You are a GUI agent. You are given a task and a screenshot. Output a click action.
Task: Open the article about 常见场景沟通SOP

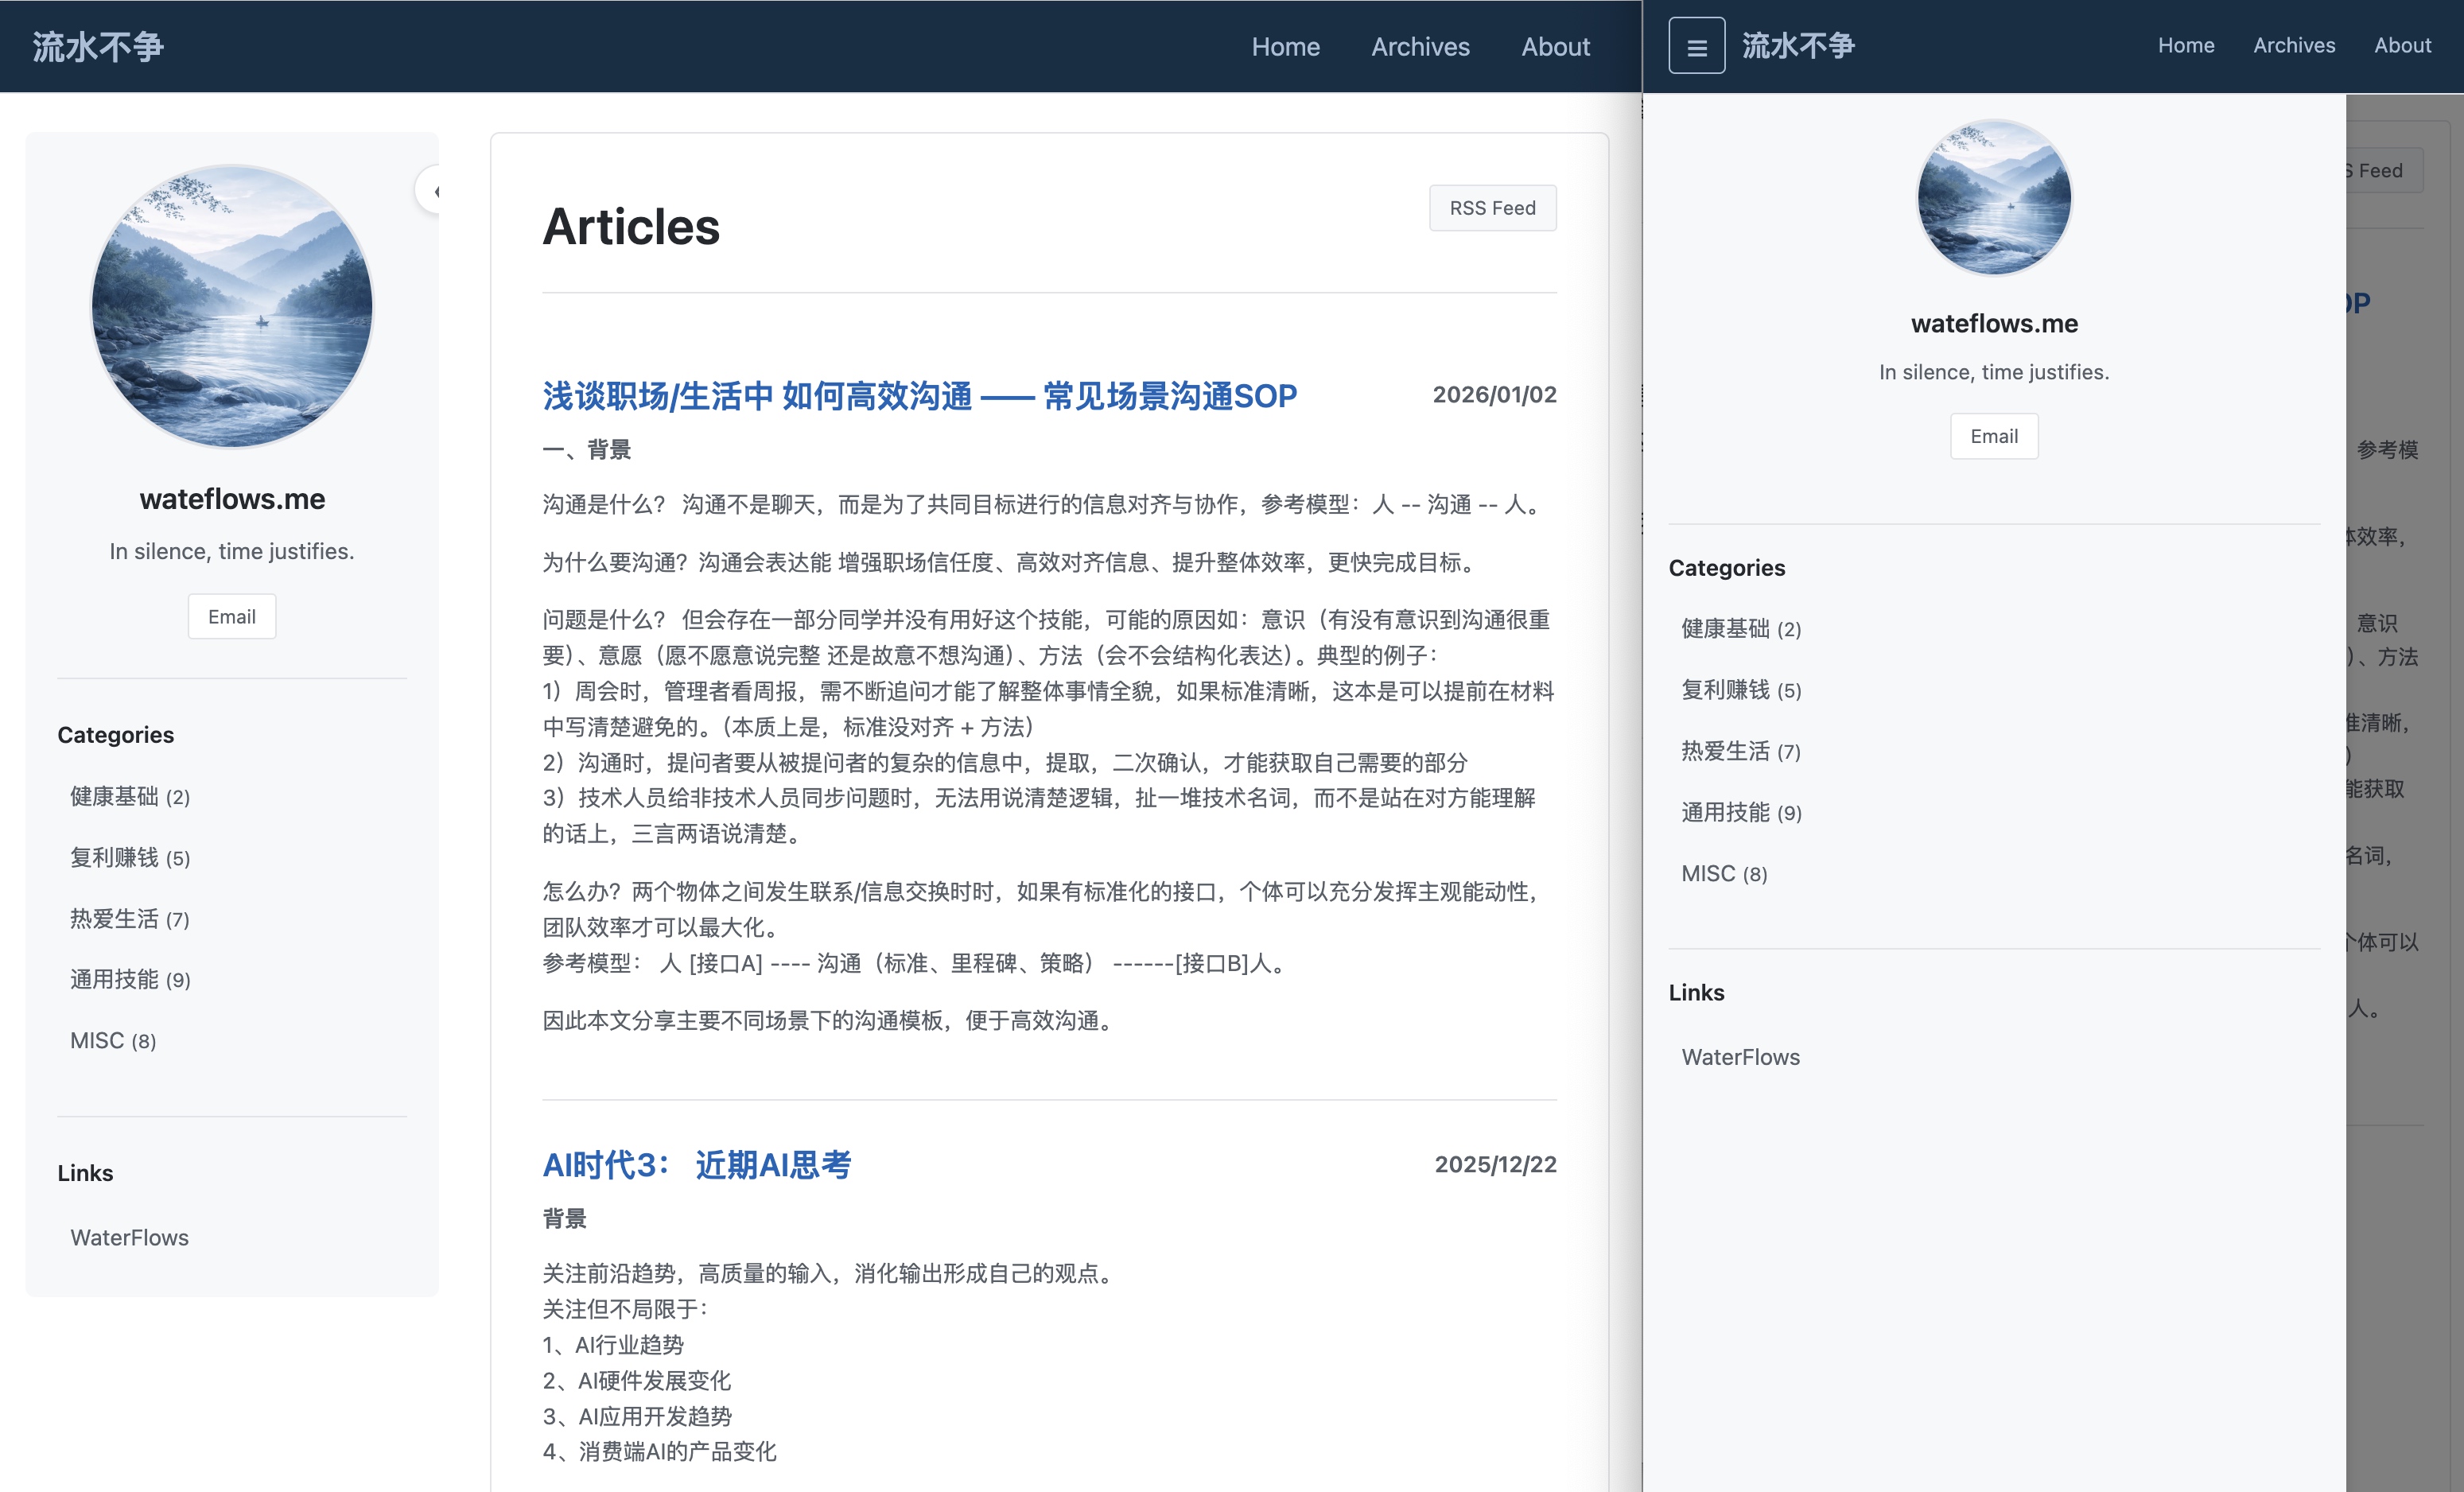coord(919,396)
